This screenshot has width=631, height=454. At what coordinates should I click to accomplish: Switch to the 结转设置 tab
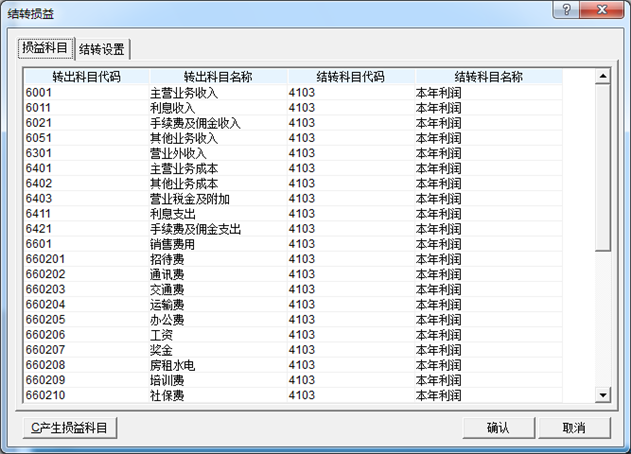(103, 48)
